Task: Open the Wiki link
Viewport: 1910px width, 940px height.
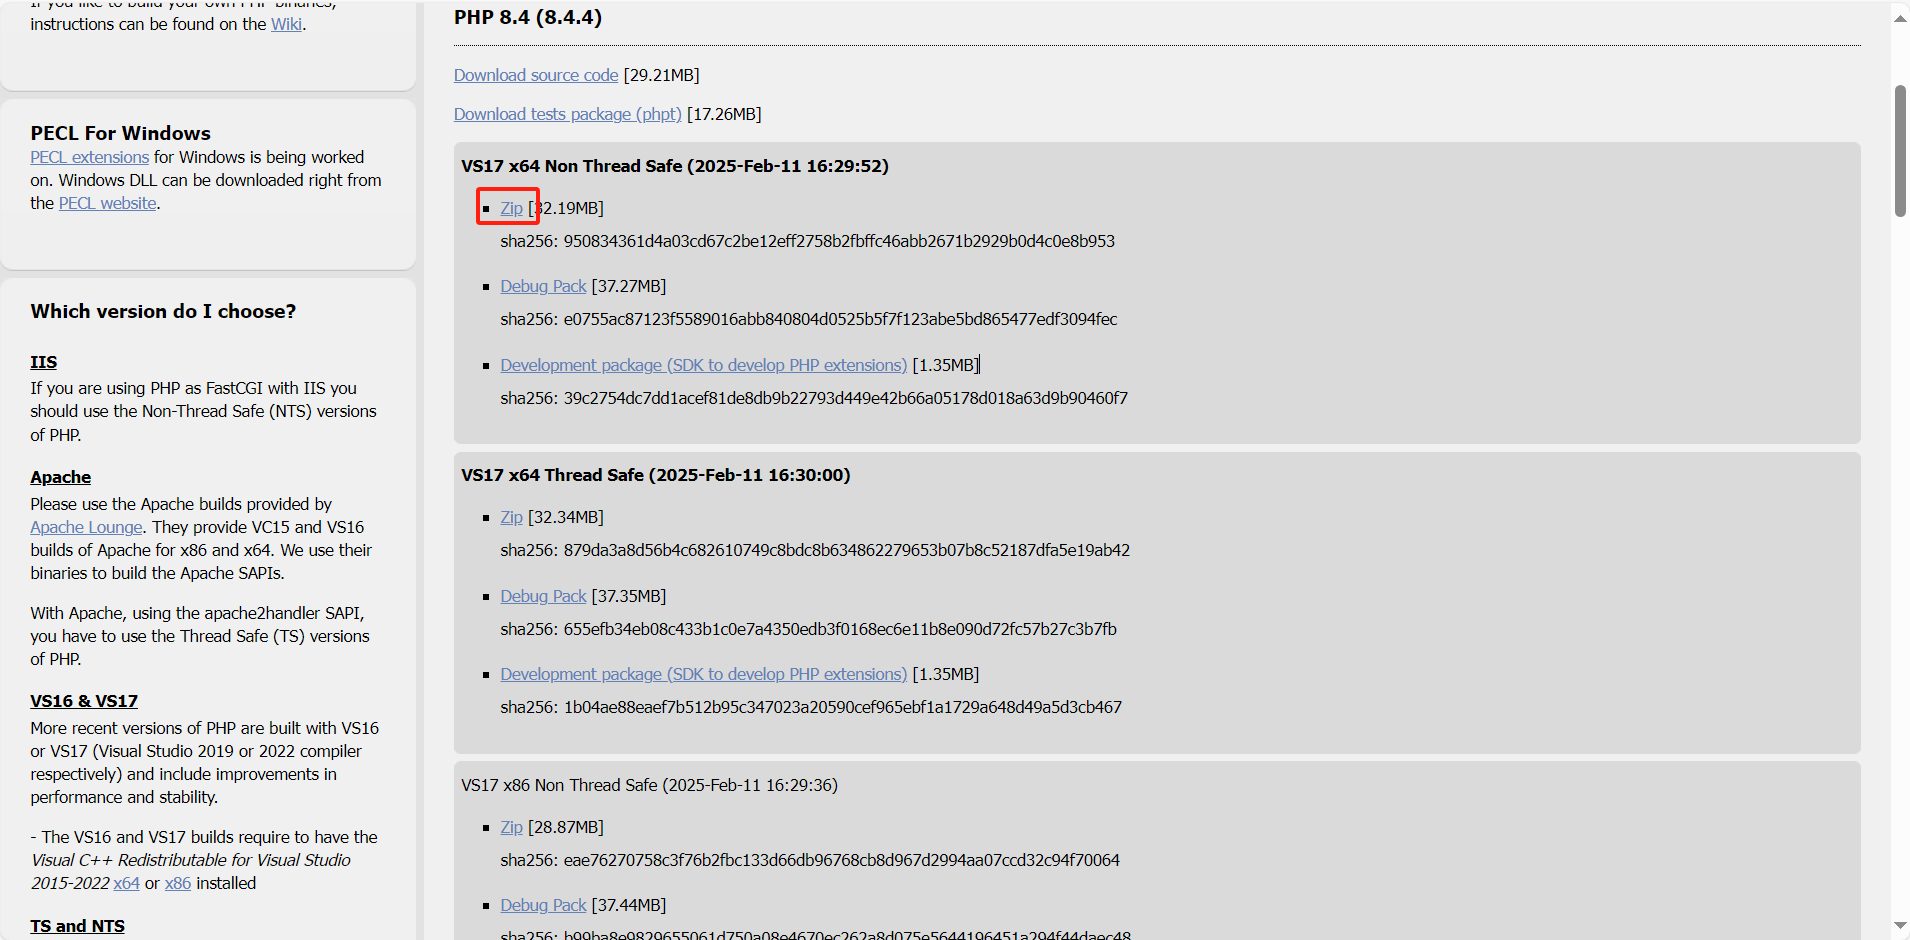Action: click(x=286, y=24)
